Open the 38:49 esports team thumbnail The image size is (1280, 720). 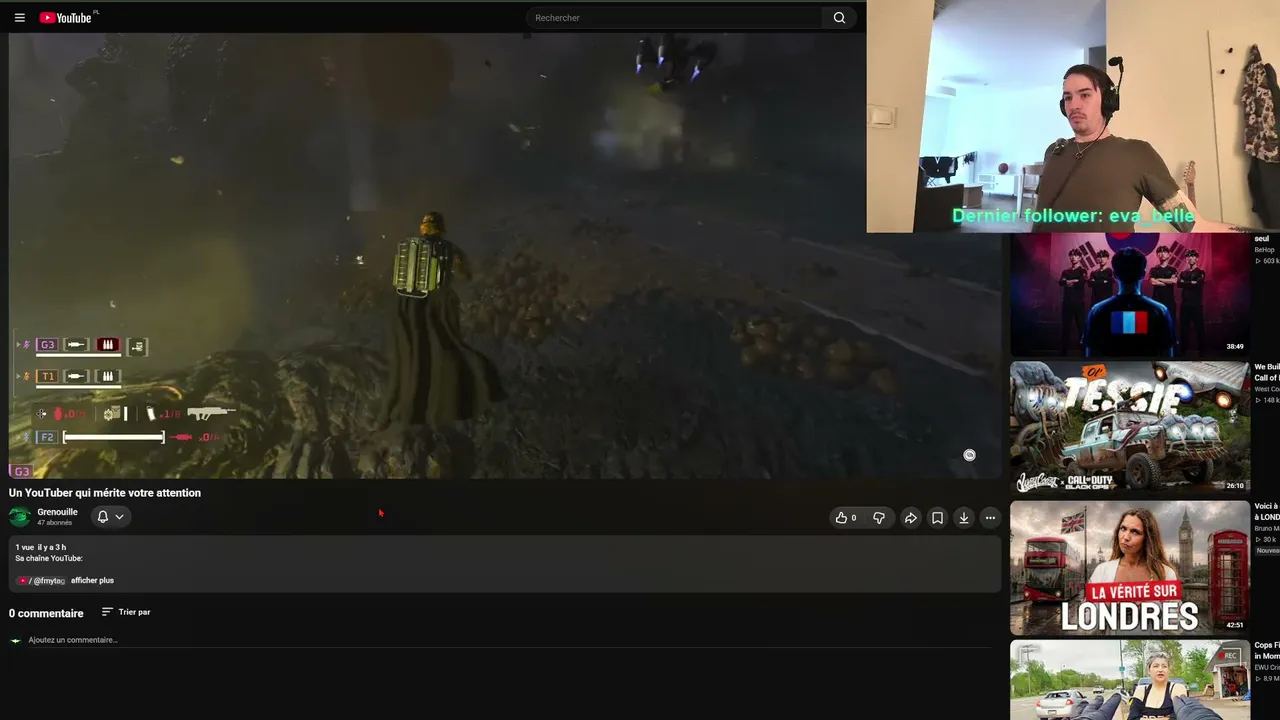pos(1130,295)
